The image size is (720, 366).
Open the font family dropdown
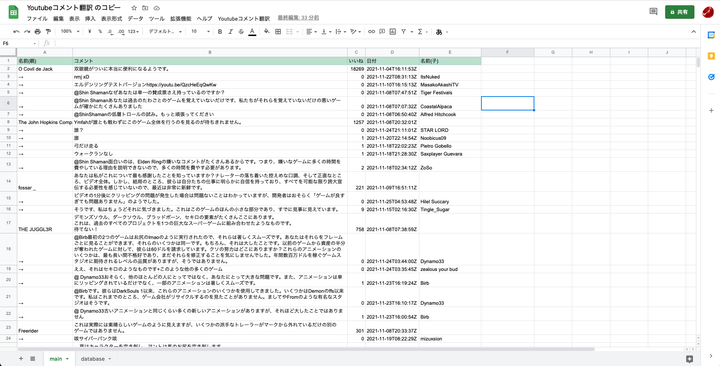pyautogui.click(x=165, y=32)
